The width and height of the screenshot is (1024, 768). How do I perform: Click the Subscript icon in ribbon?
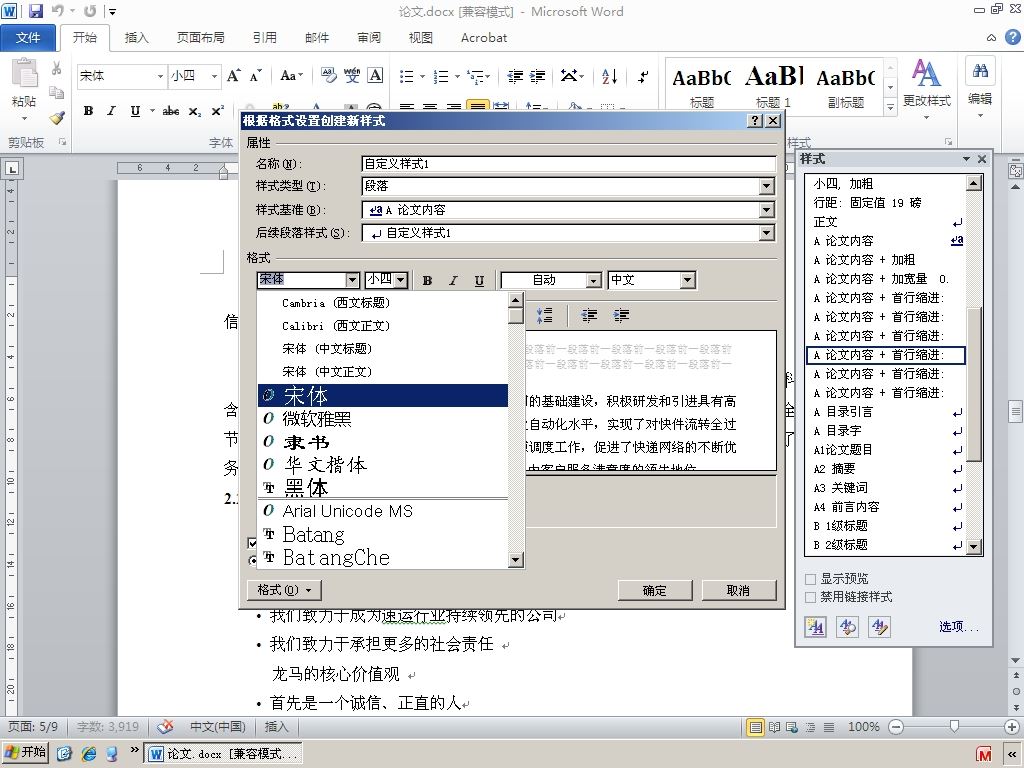(195, 112)
